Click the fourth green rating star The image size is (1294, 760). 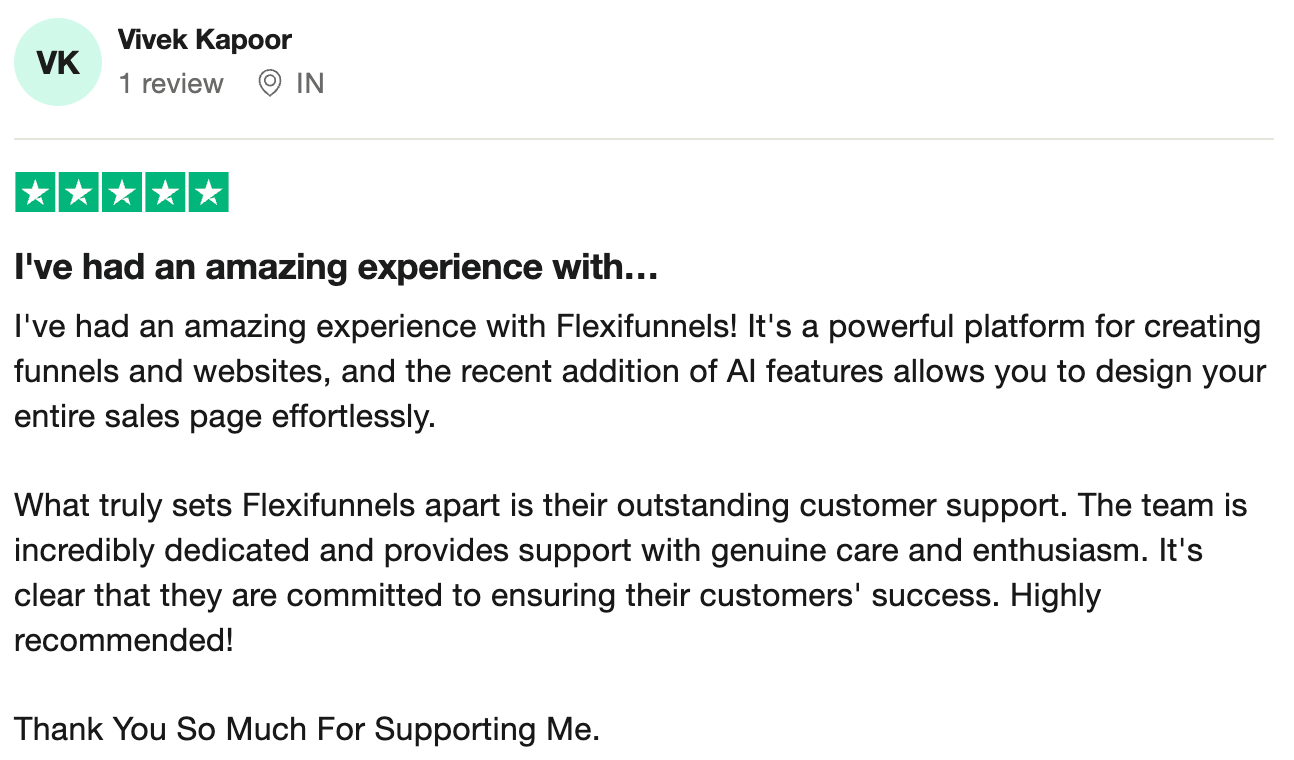[x=165, y=193]
